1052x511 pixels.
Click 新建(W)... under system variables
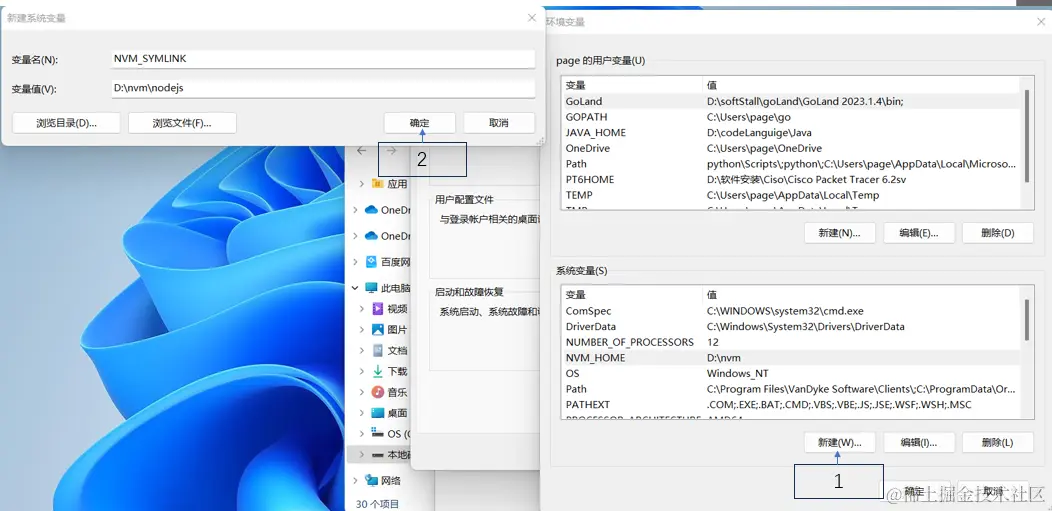coord(839,443)
